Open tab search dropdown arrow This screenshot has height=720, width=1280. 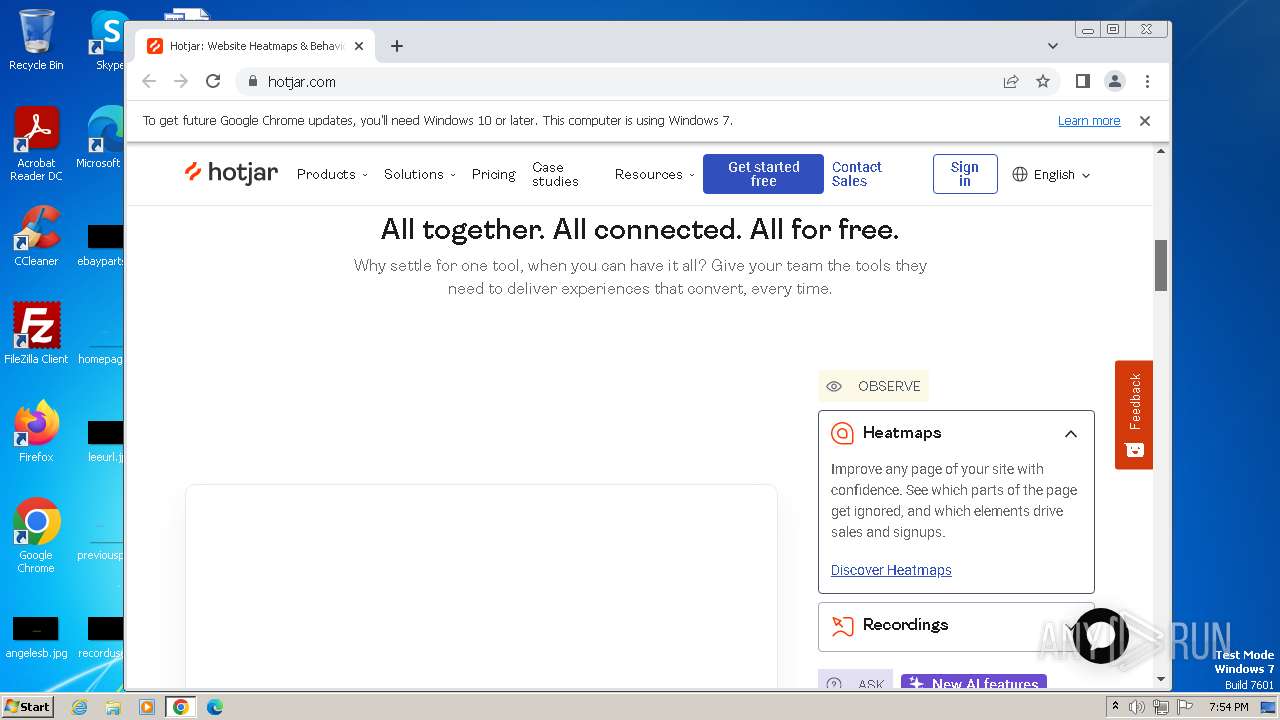(x=1053, y=46)
